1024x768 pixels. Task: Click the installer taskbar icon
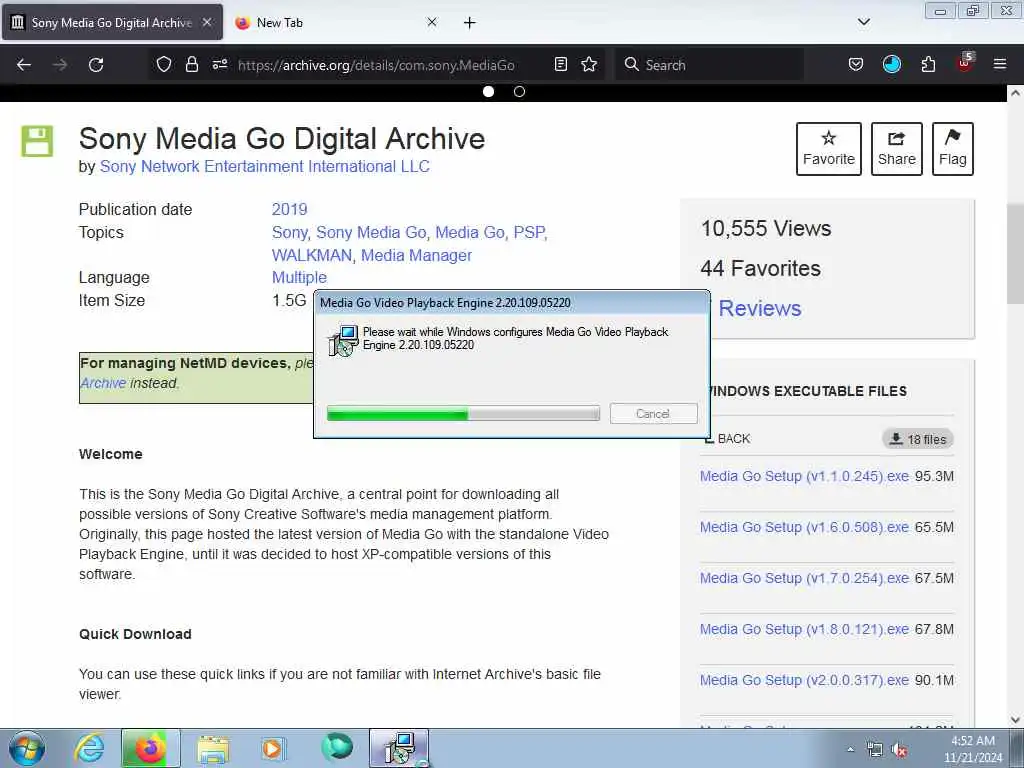tap(399, 748)
